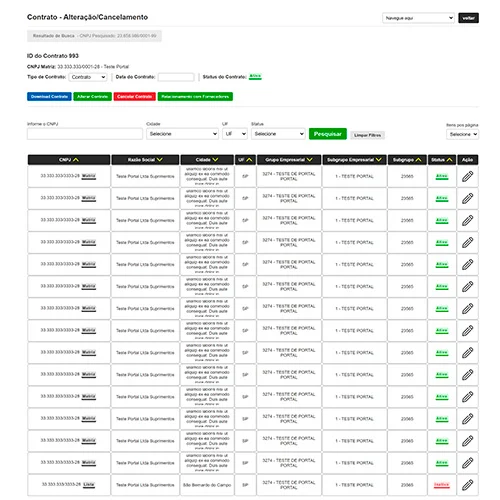The height and width of the screenshot is (500, 500).
Task: Sort the table by Cidade column
Action: point(207,160)
